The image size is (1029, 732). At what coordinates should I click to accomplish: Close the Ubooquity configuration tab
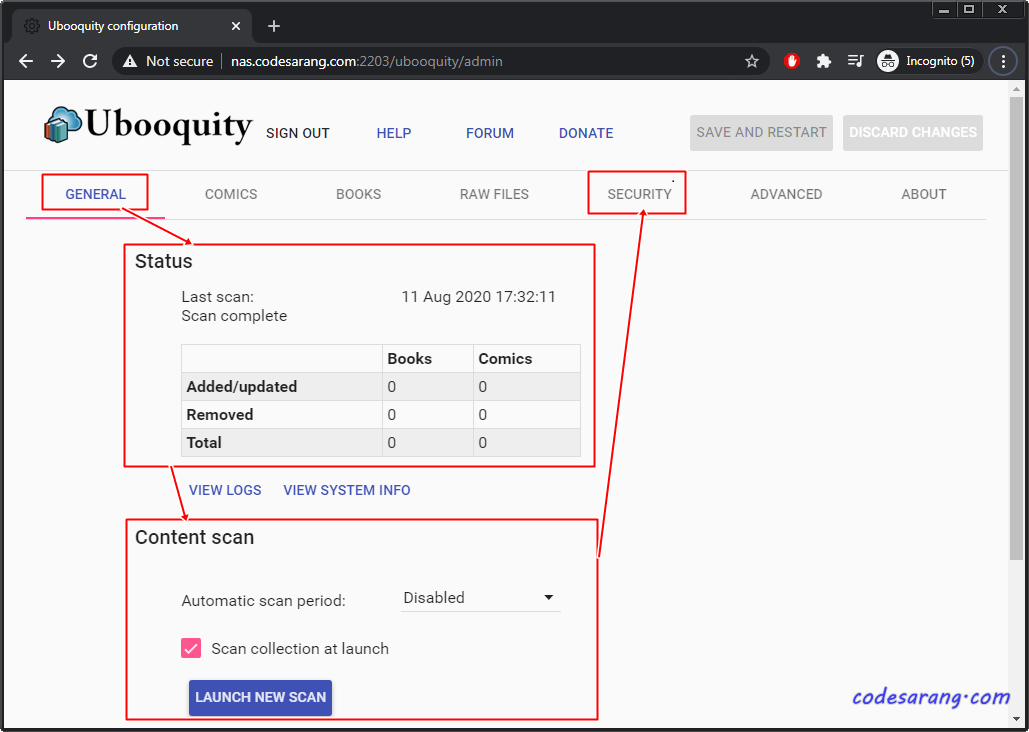coord(236,26)
